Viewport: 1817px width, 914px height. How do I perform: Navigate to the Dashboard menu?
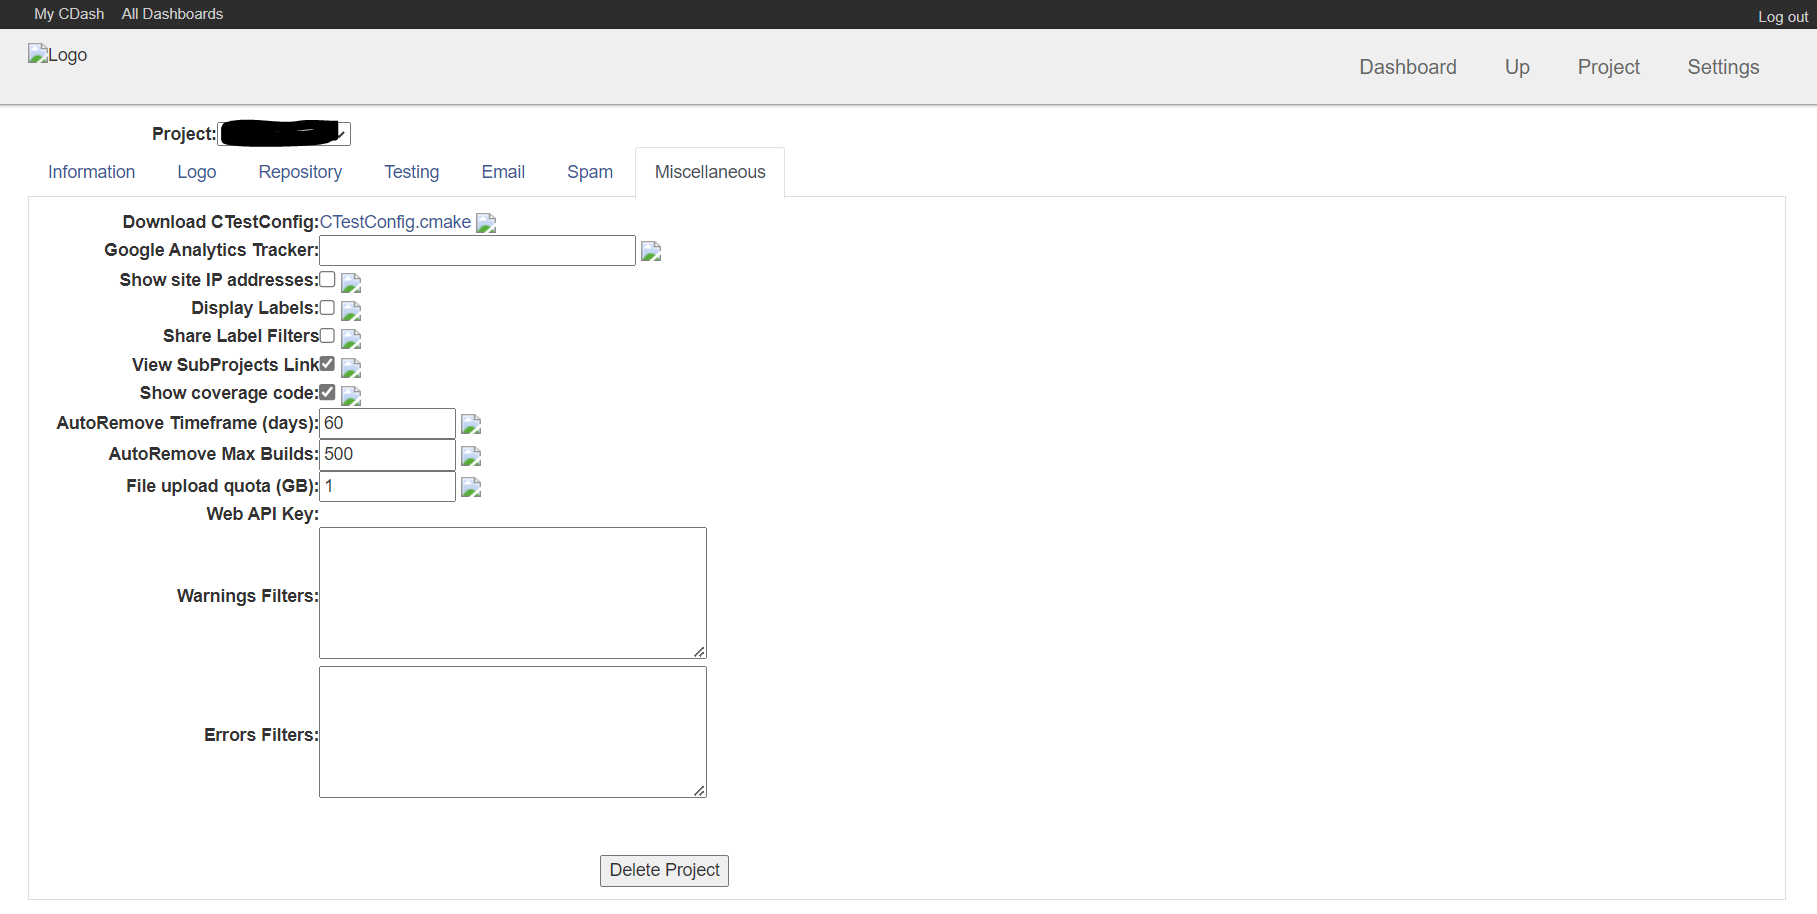1407,67
